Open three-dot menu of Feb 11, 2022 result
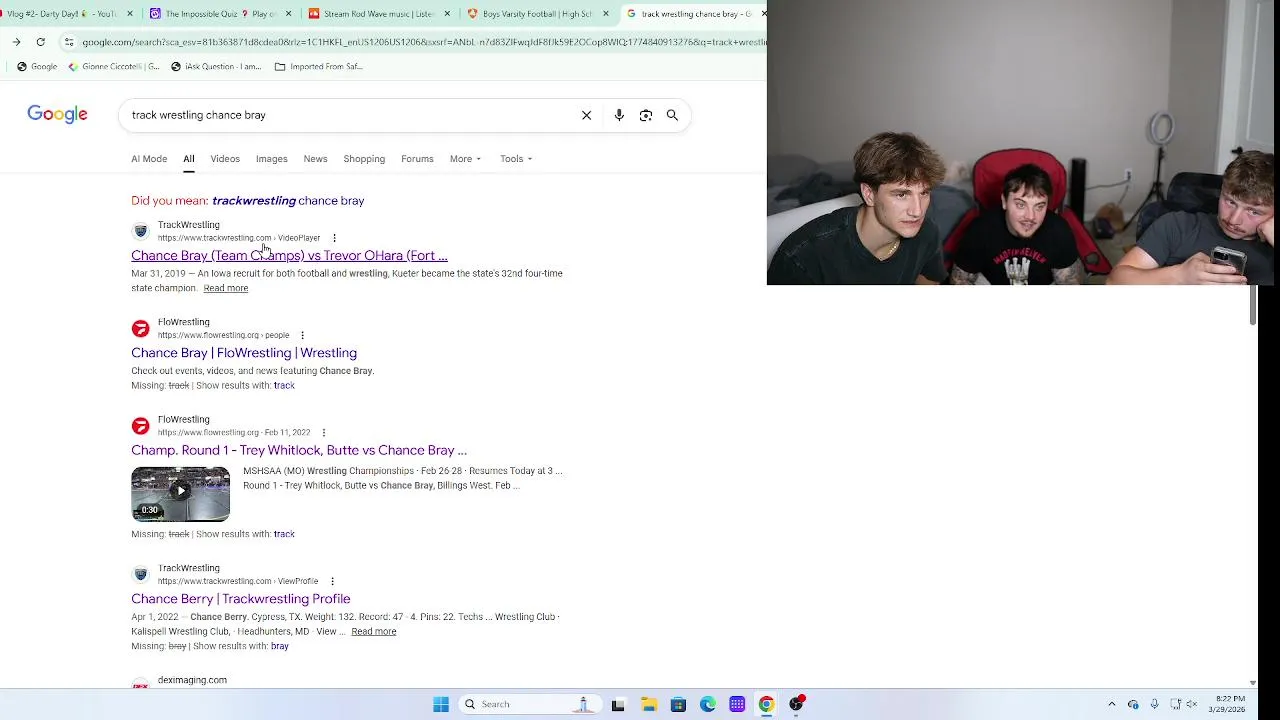 pyautogui.click(x=323, y=433)
